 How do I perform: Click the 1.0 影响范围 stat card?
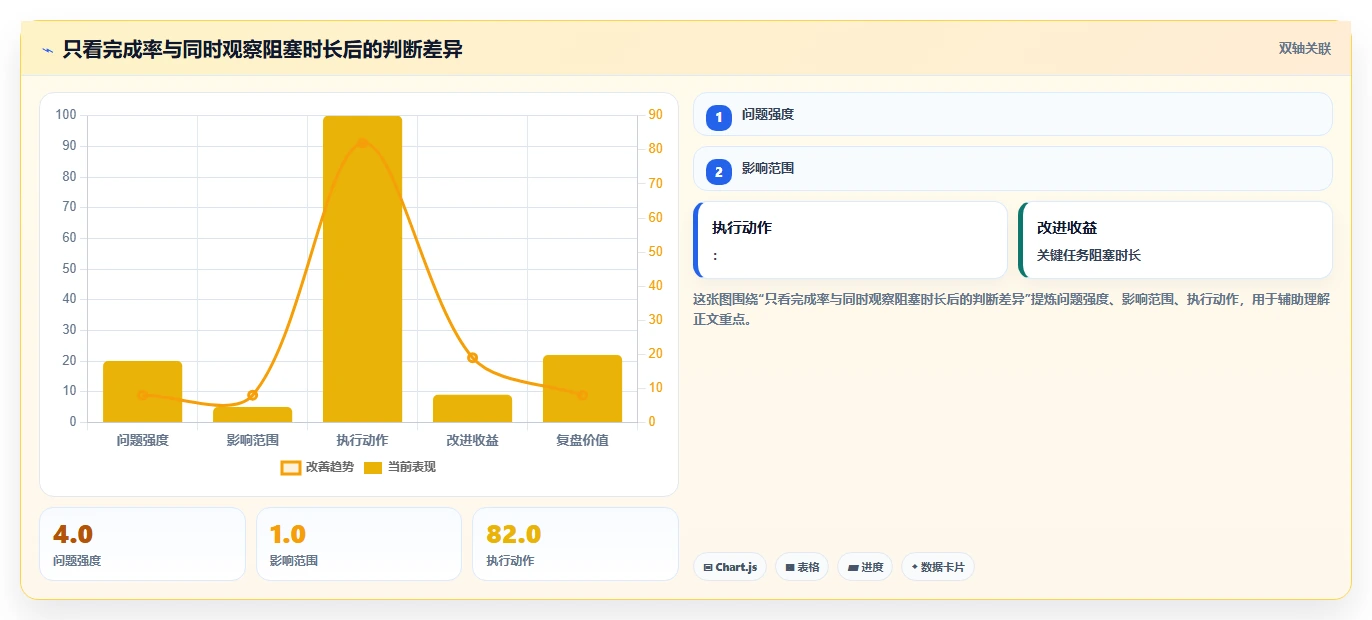(x=359, y=544)
